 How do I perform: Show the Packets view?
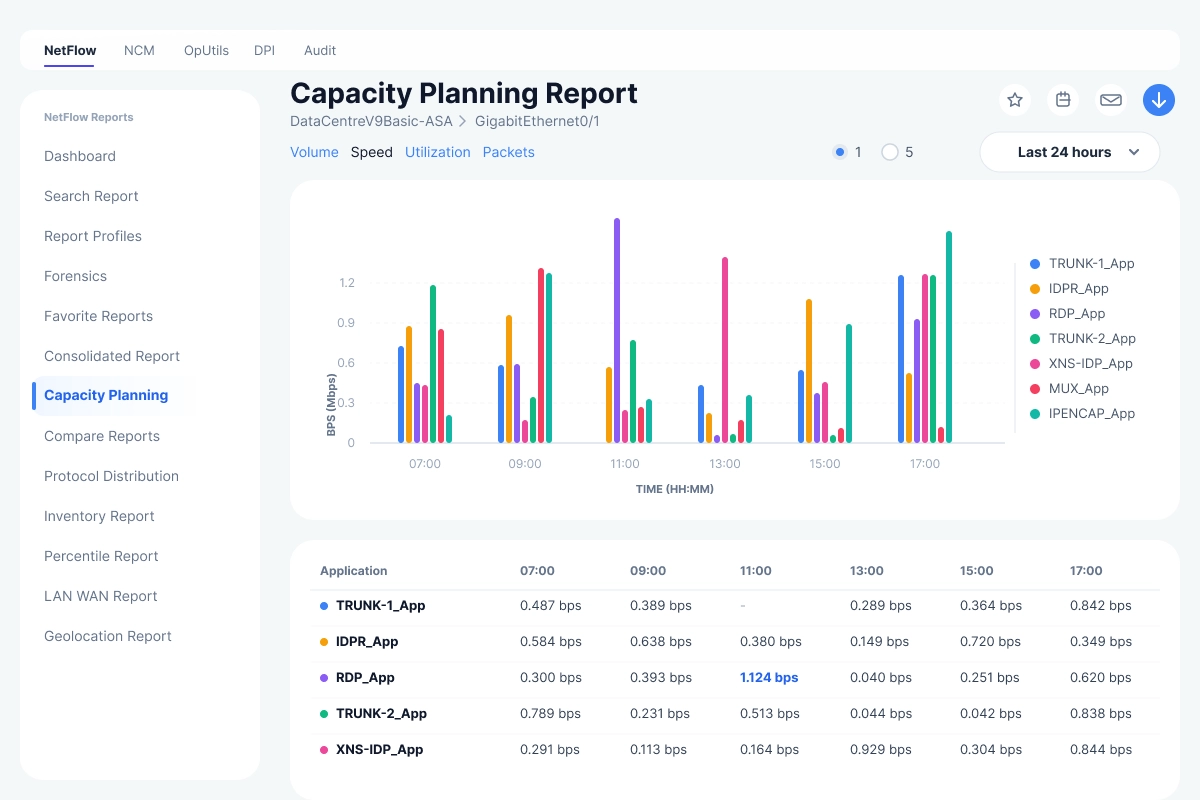point(509,152)
